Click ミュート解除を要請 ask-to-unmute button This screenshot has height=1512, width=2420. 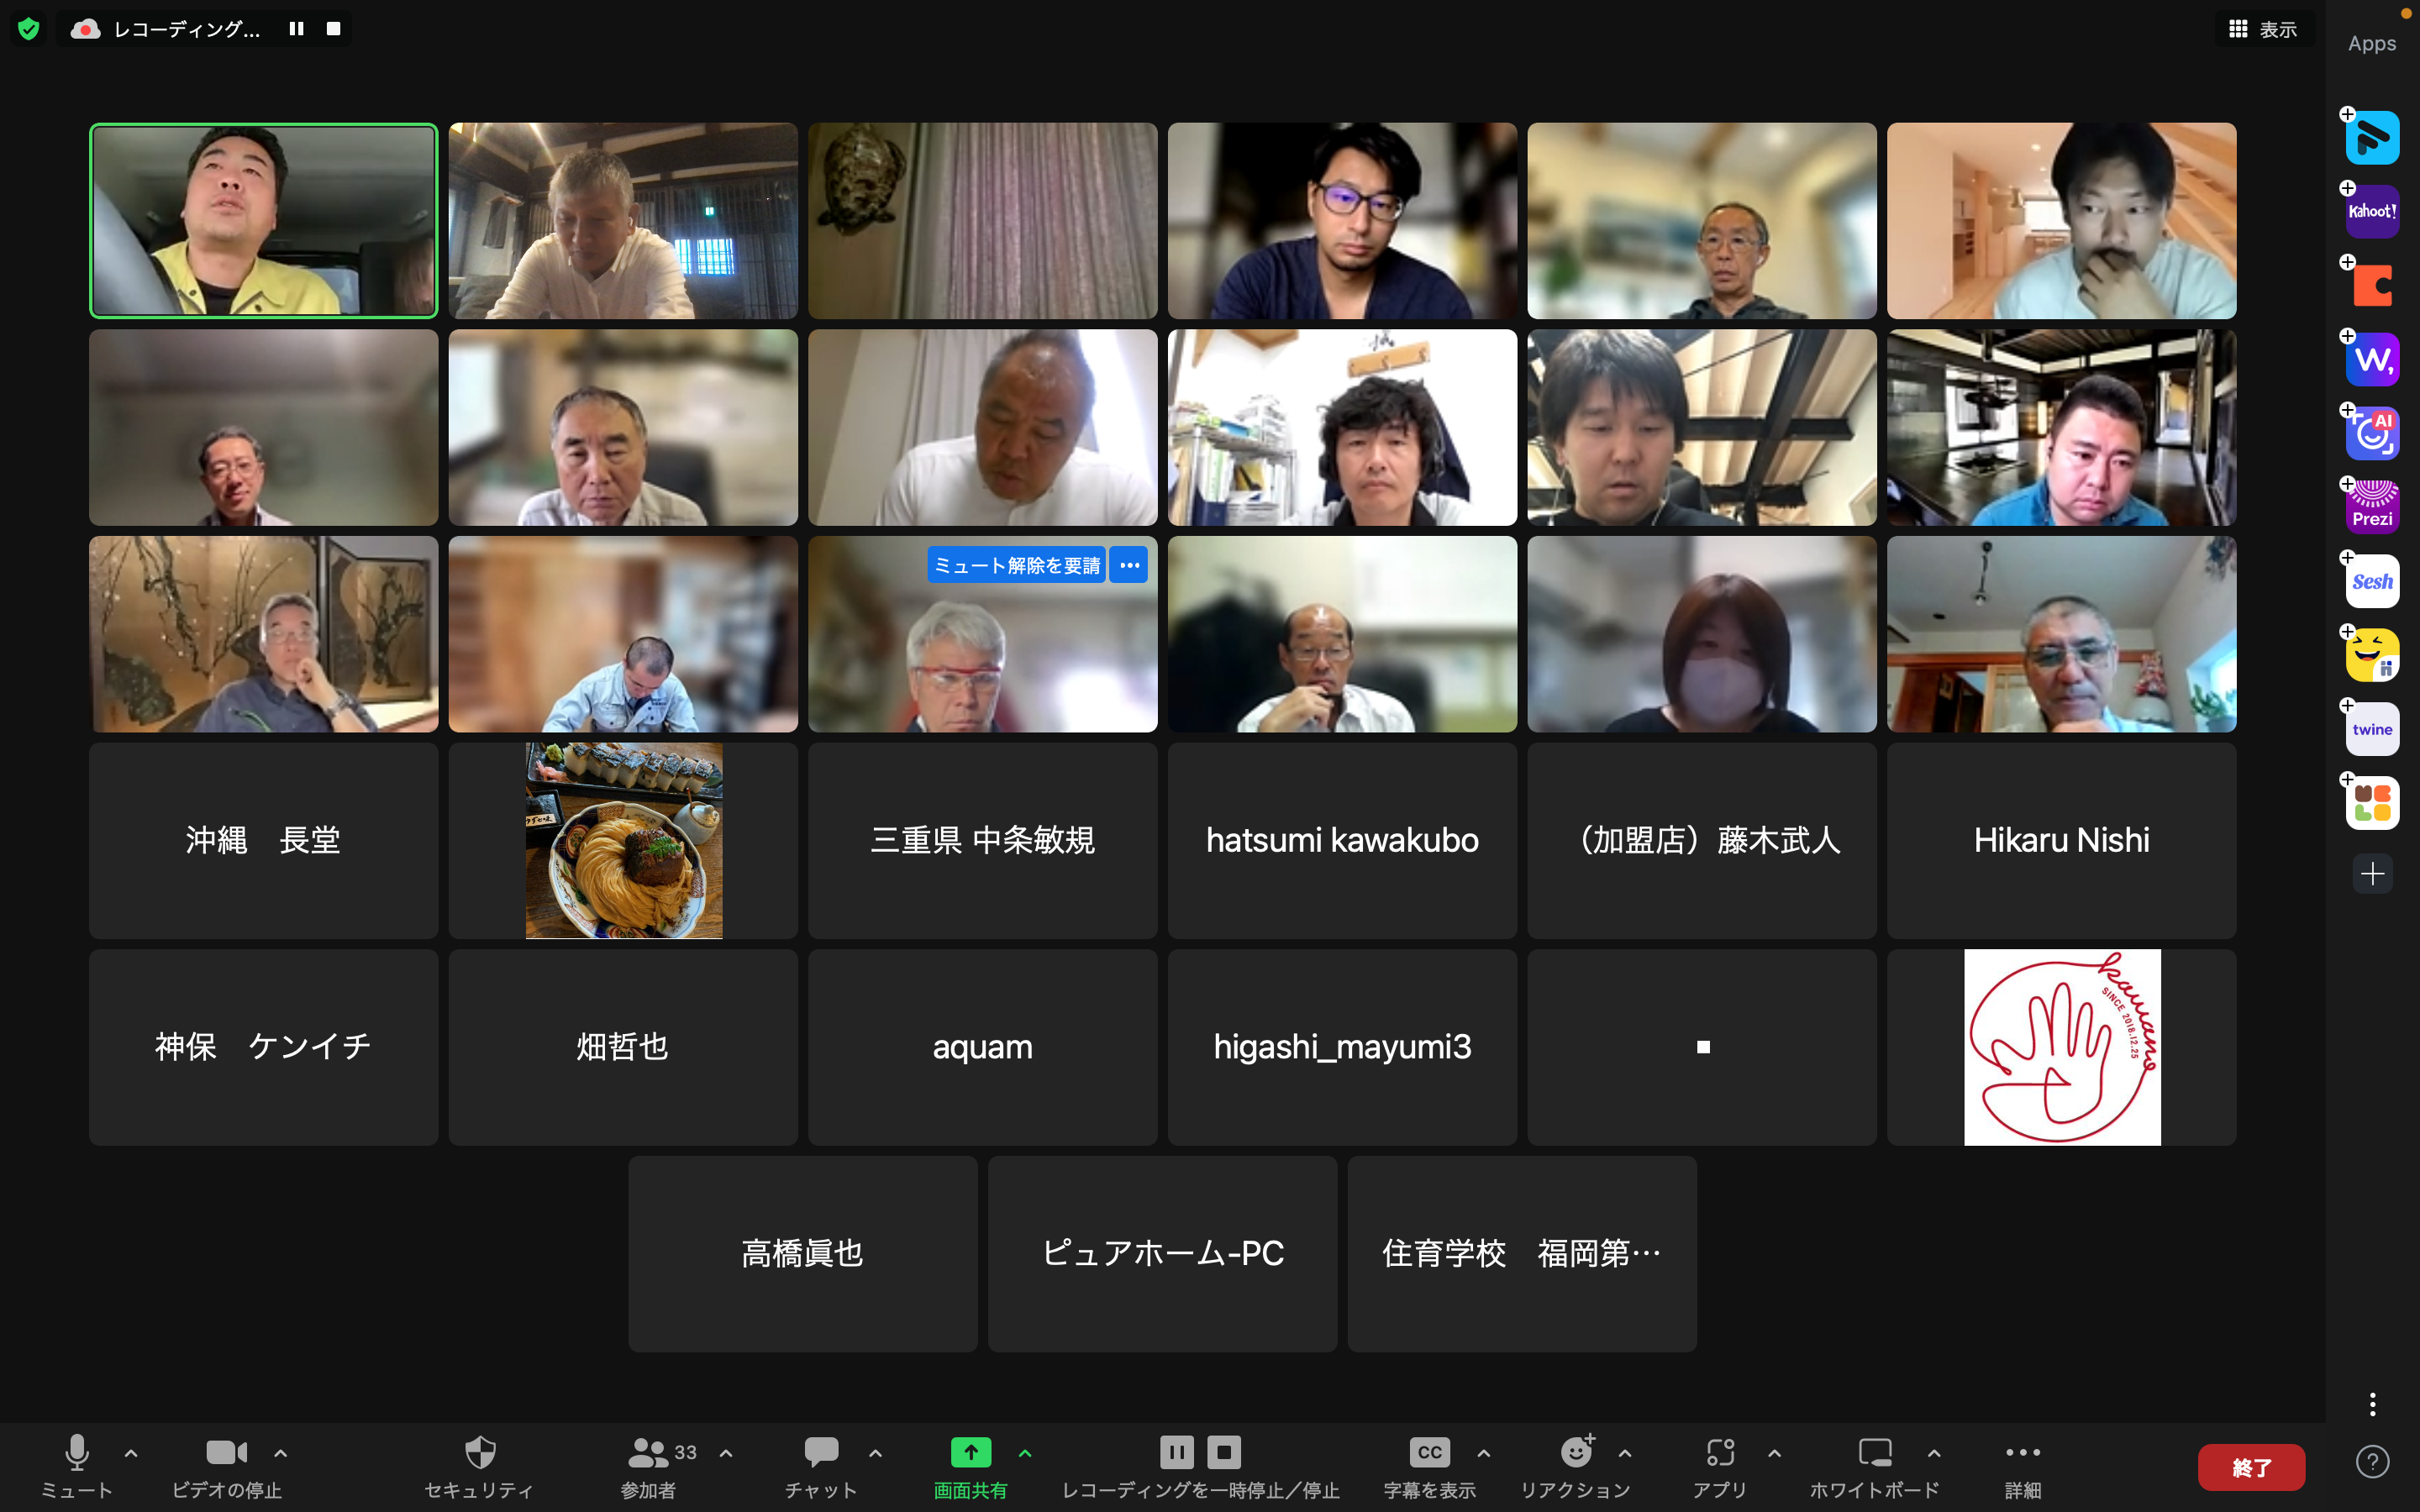pyautogui.click(x=1016, y=565)
